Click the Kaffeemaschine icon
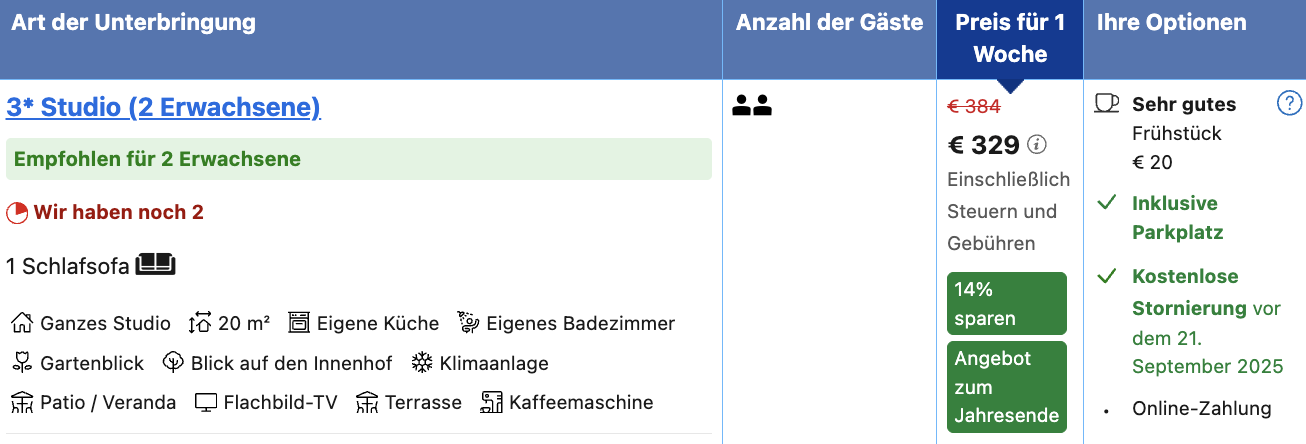 tap(491, 403)
